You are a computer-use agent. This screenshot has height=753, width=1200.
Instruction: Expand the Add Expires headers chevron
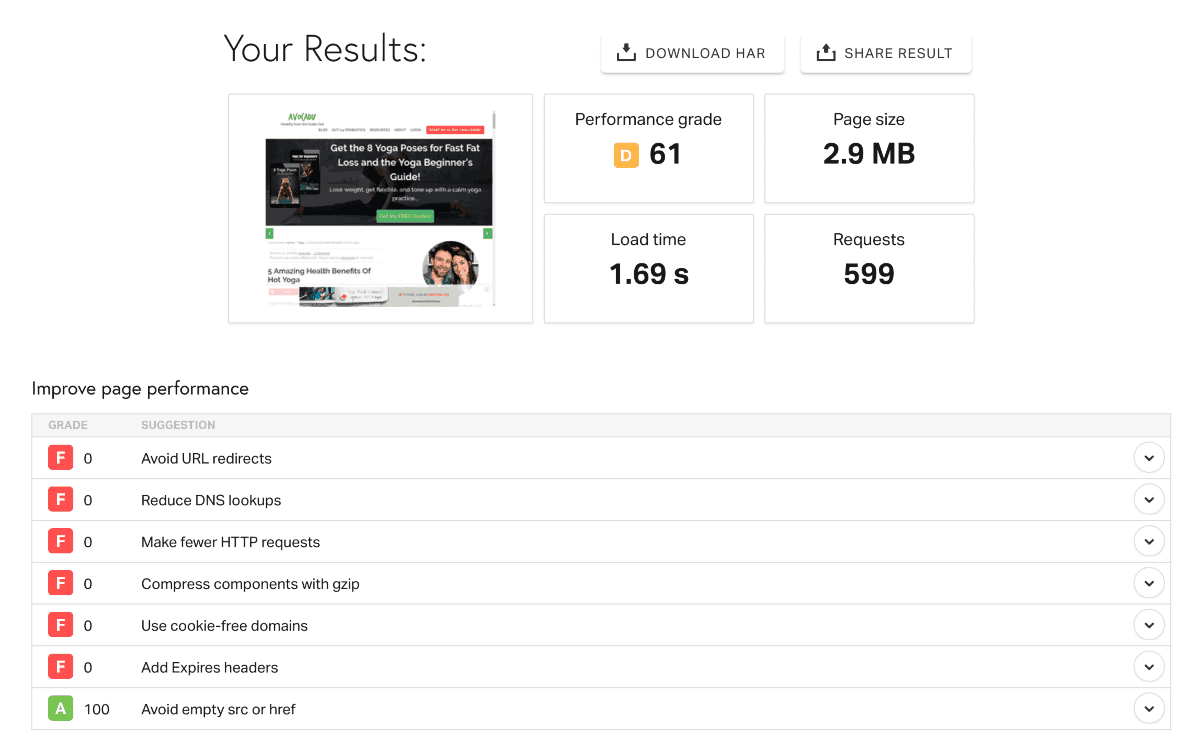[1149, 667]
